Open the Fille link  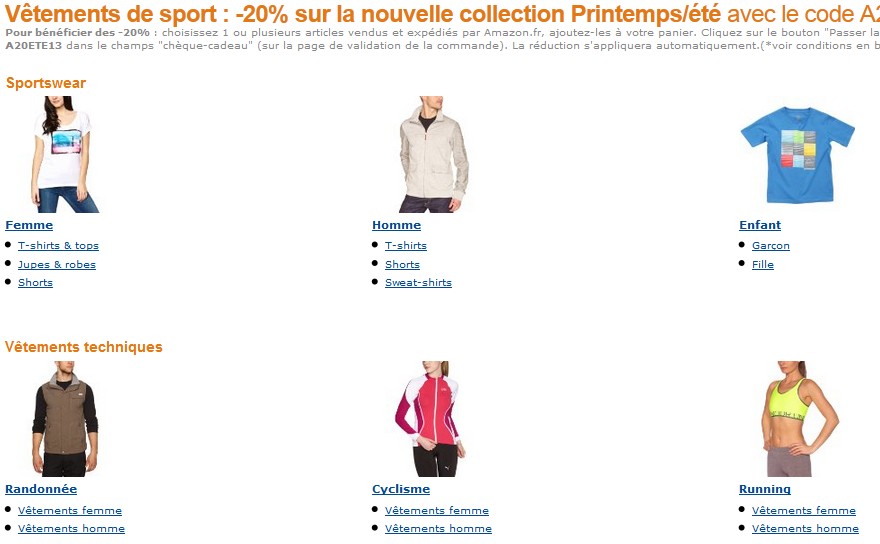tap(763, 264)
